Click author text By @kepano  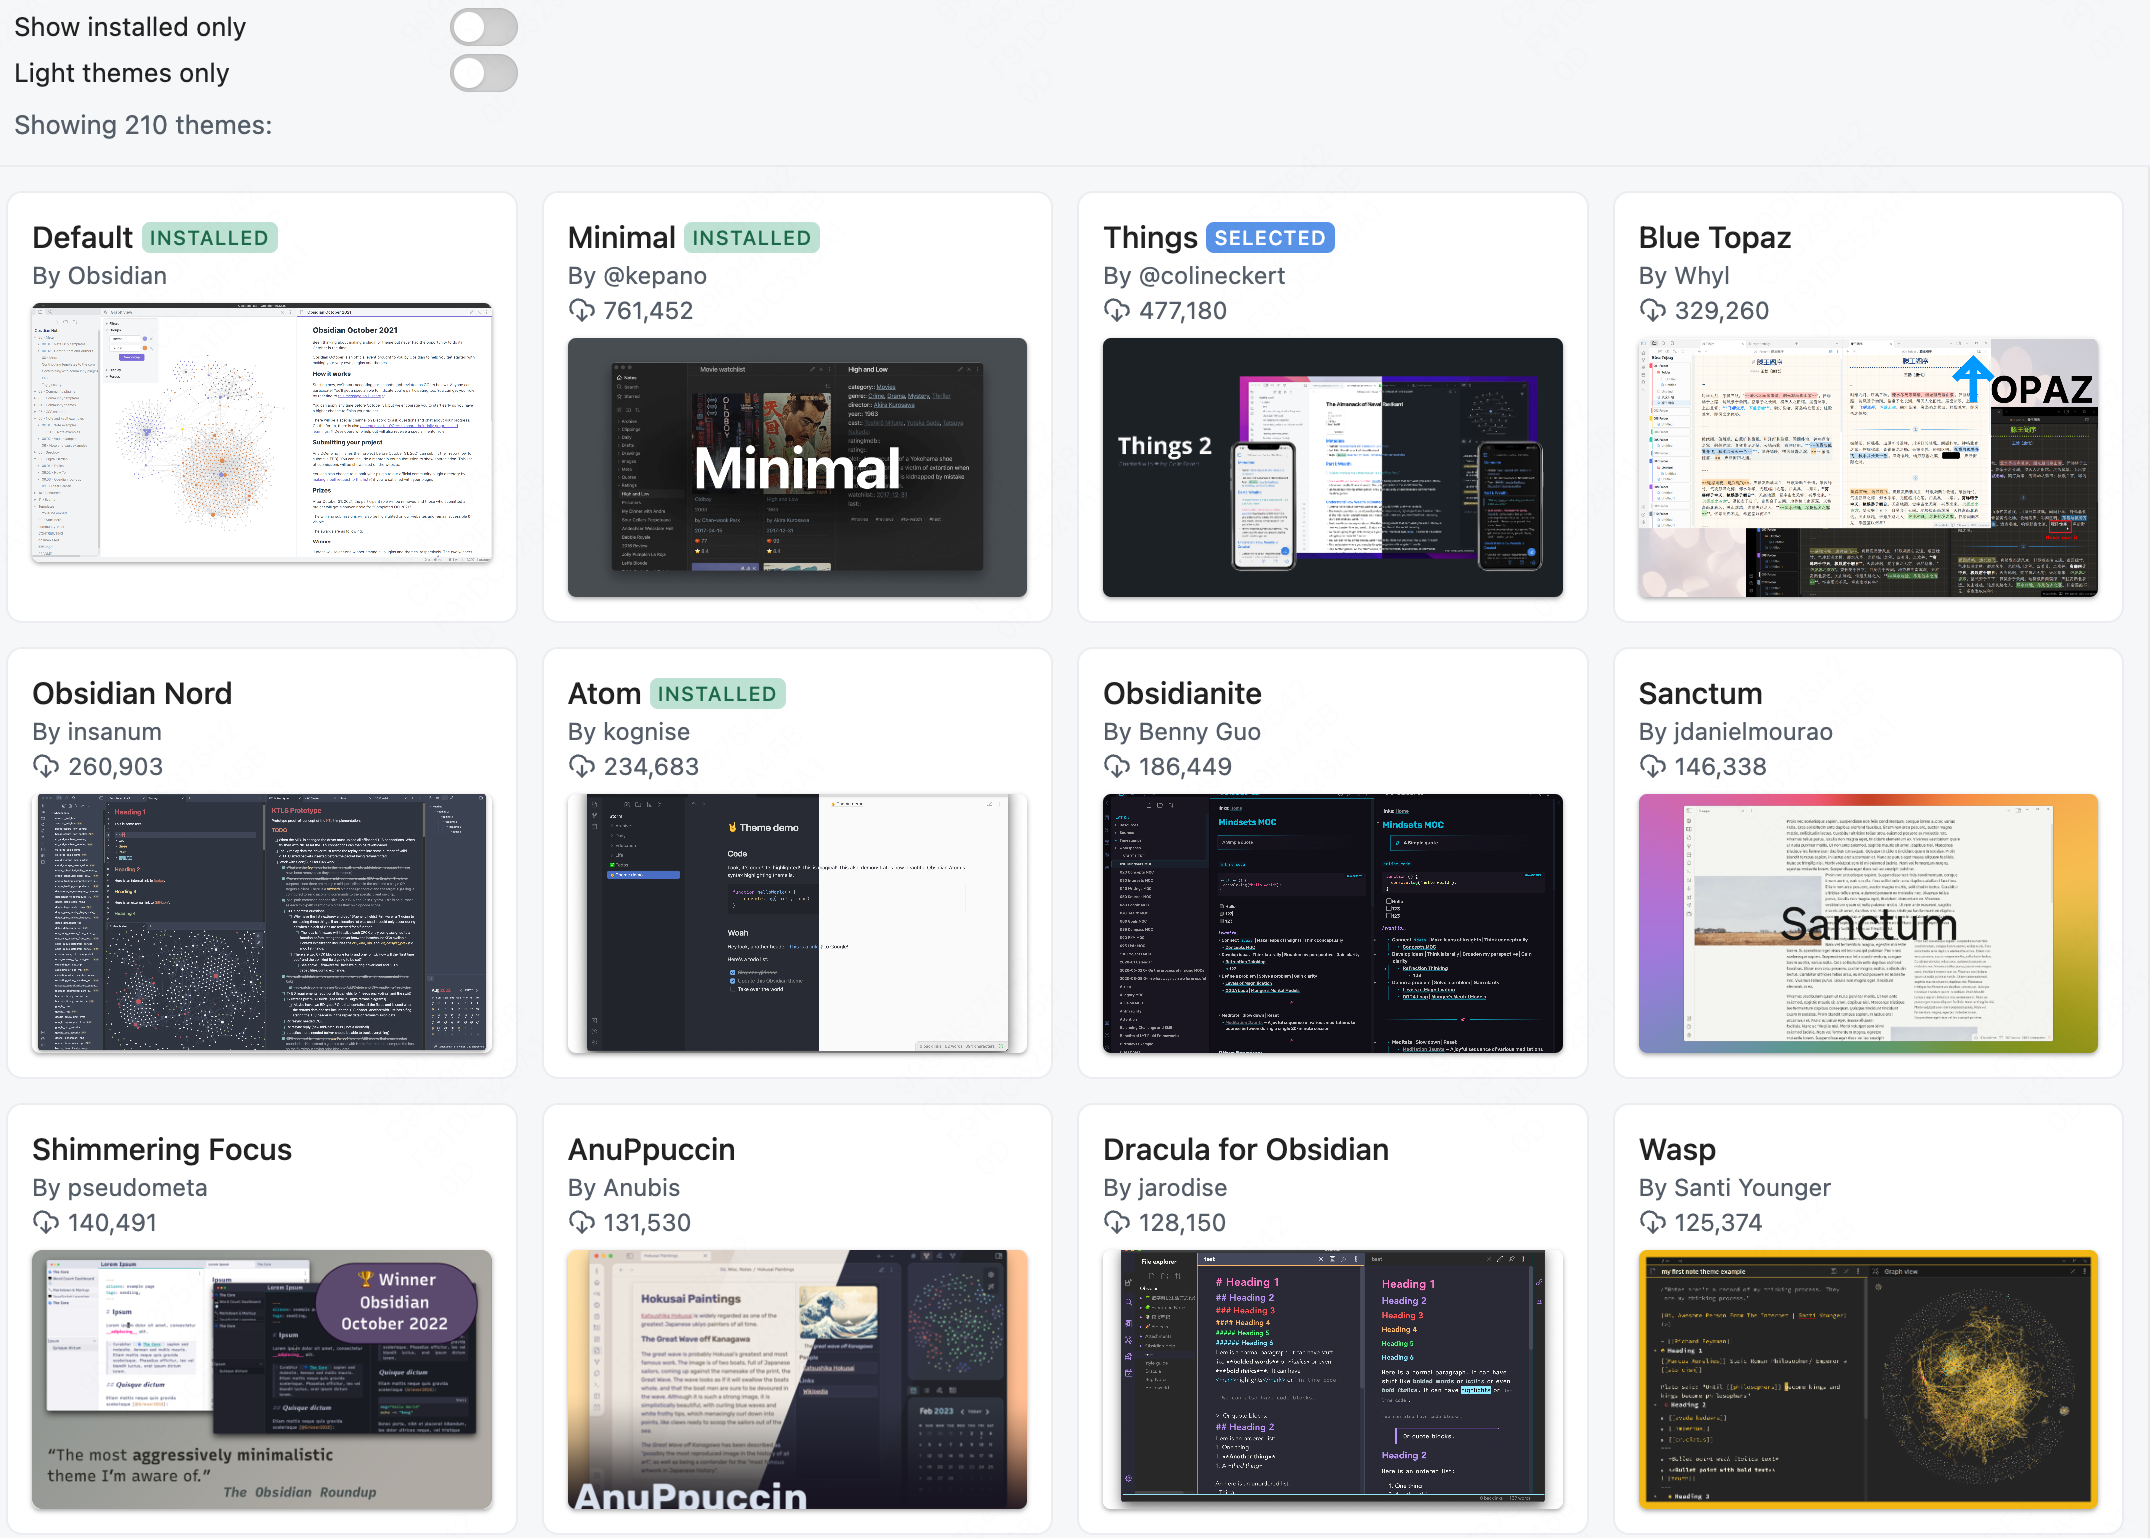tap(637, 276)
